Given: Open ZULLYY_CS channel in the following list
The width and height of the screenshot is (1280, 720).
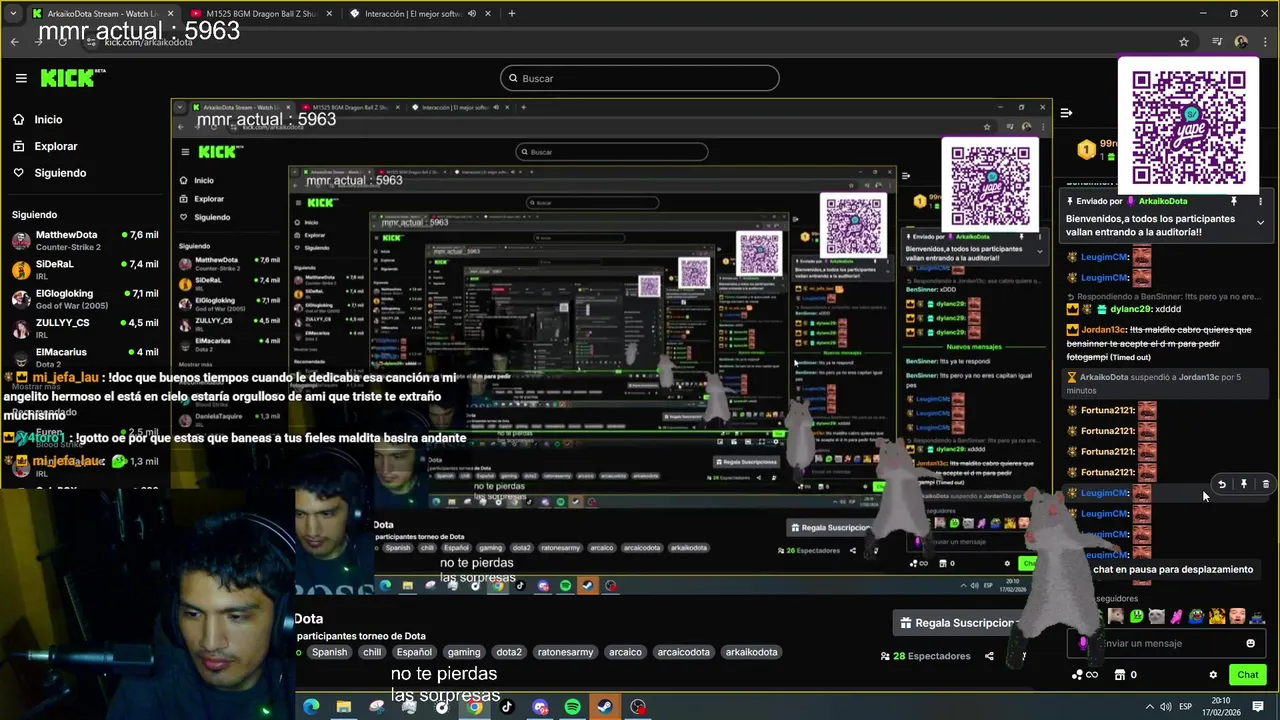Looking at the screenshot, I should (85, 328).
